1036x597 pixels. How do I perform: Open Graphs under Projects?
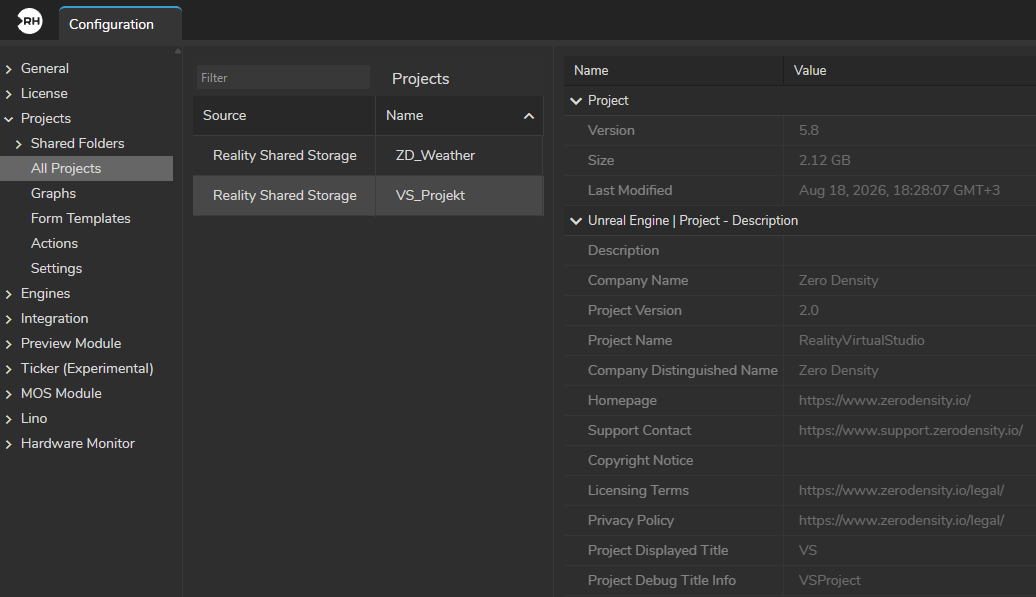point(53,193)
